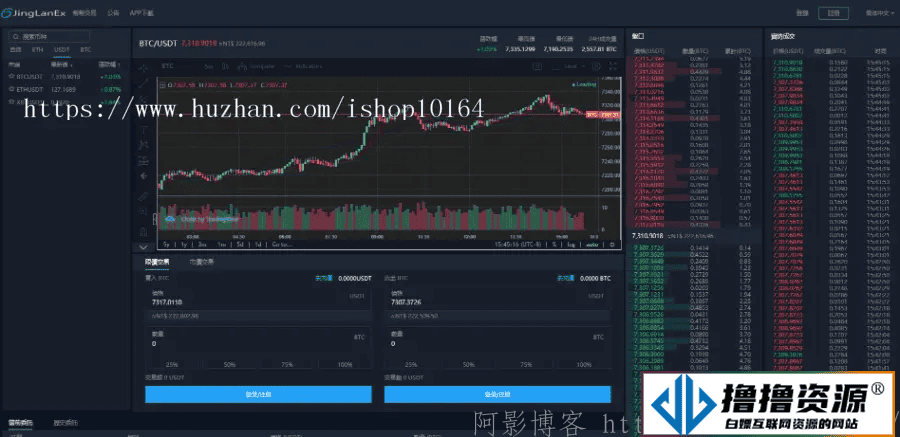Open the candle style selector icon

coord(226,67)
